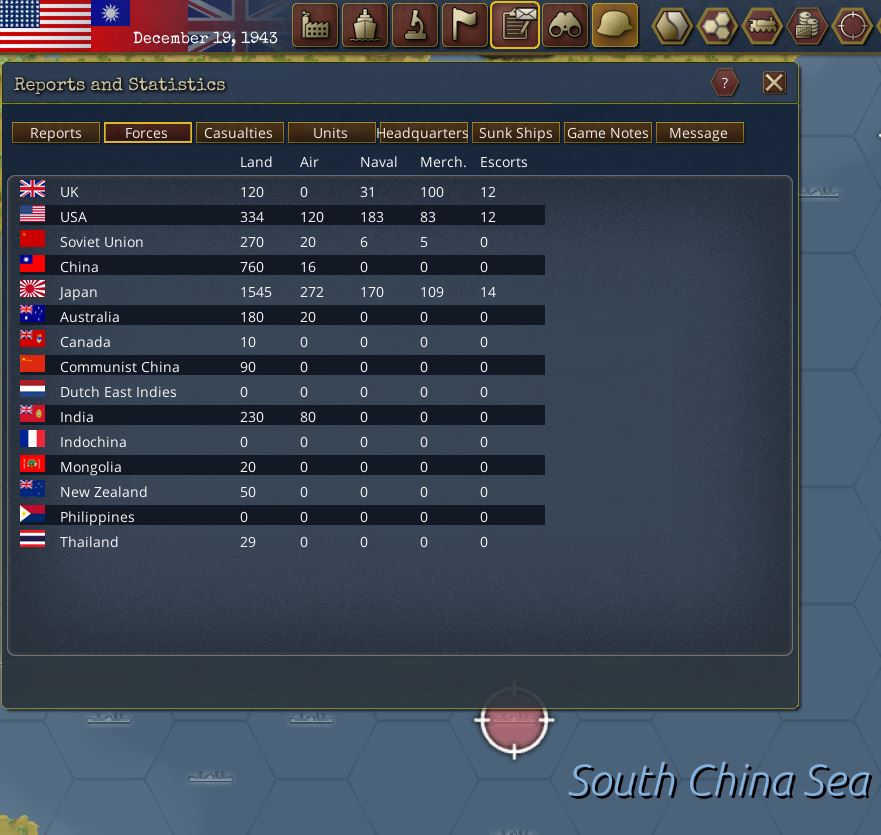Click the Japan rising sun flag
Viewport: 881px width, 835px height.
pyautogui.click(x=33, y=289)
